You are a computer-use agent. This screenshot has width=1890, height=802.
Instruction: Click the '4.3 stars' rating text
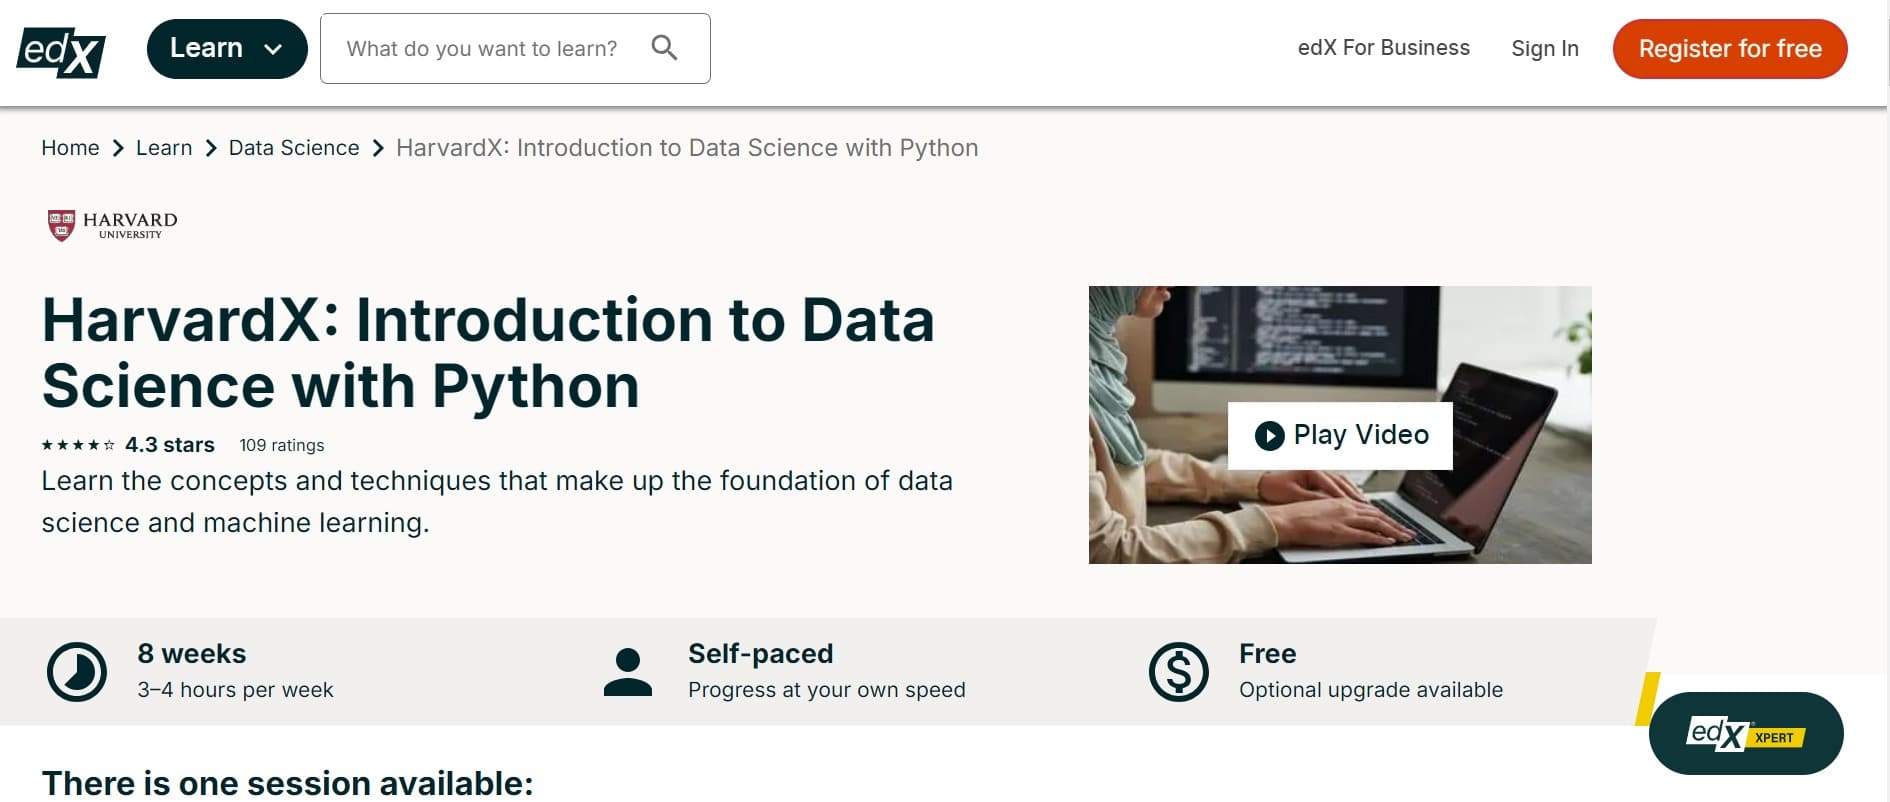pyautogui.click(x=170, y=445)
